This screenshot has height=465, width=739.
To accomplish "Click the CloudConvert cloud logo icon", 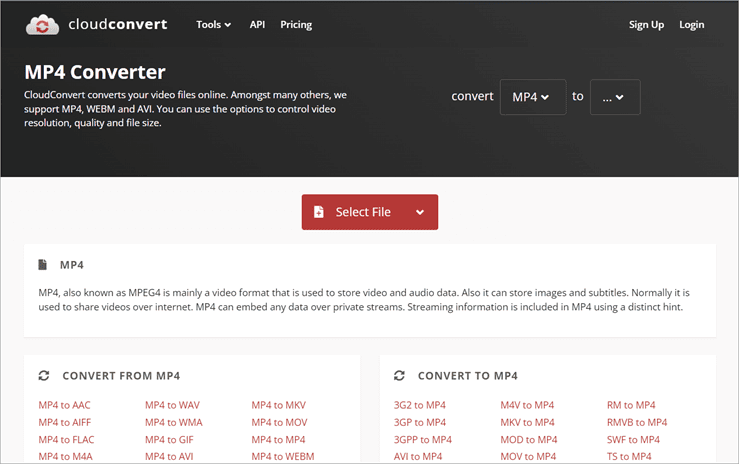I will pos(42,24).
